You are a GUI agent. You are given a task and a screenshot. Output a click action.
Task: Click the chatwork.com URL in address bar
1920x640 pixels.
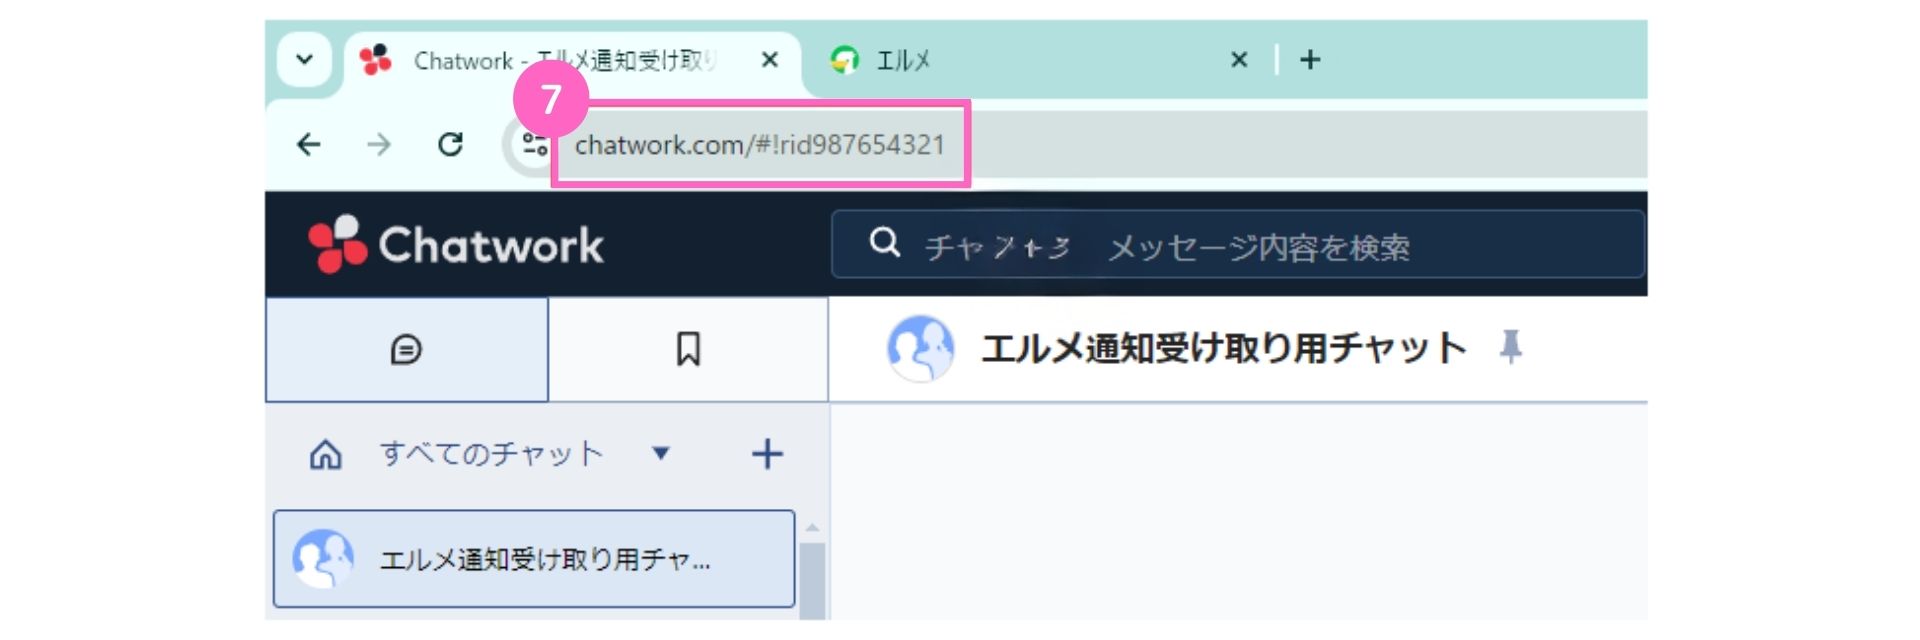tap(760, 145)
